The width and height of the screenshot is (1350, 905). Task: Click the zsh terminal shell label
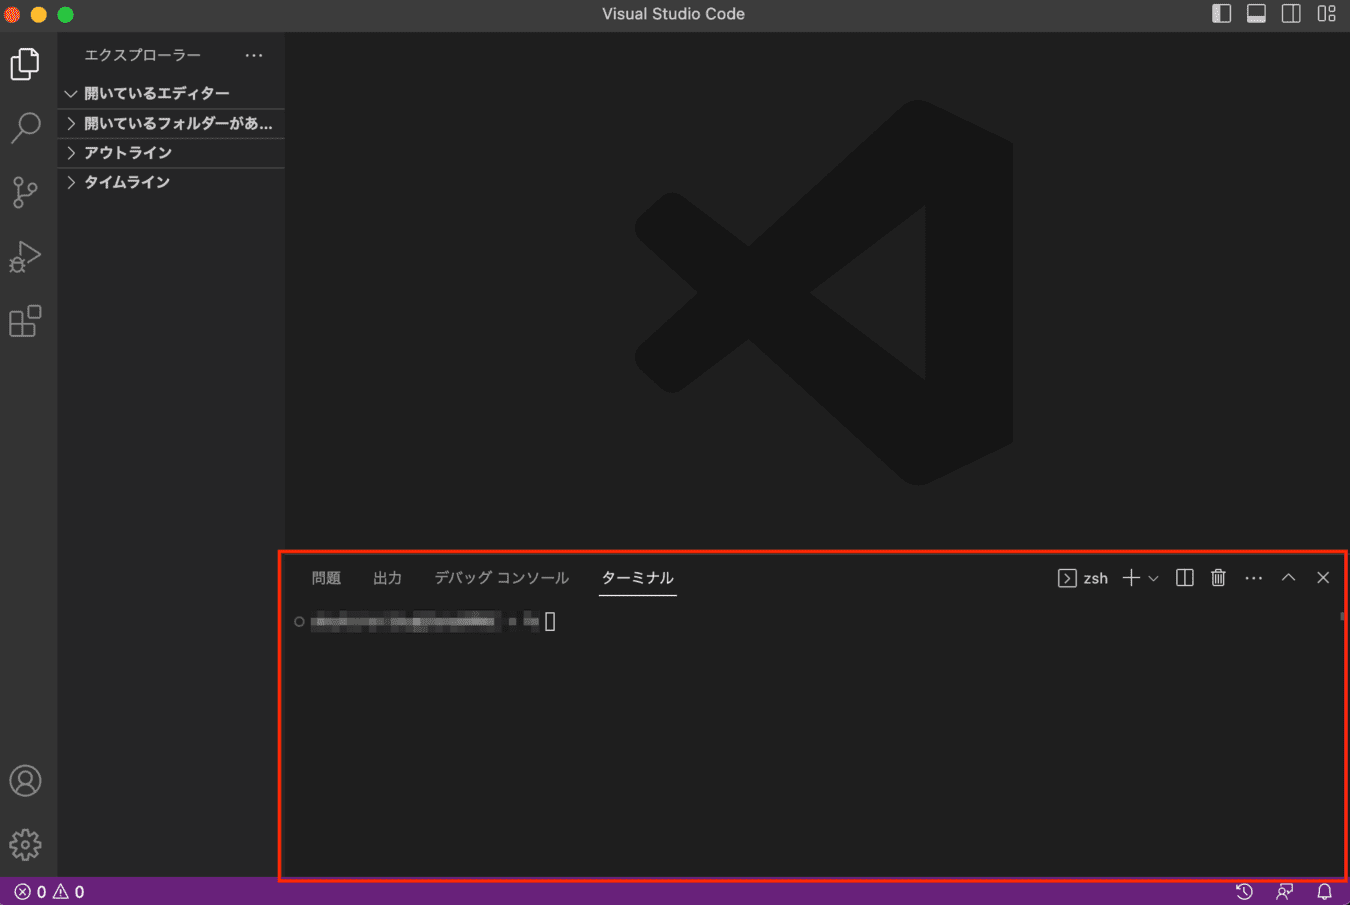click(1083, 578)
